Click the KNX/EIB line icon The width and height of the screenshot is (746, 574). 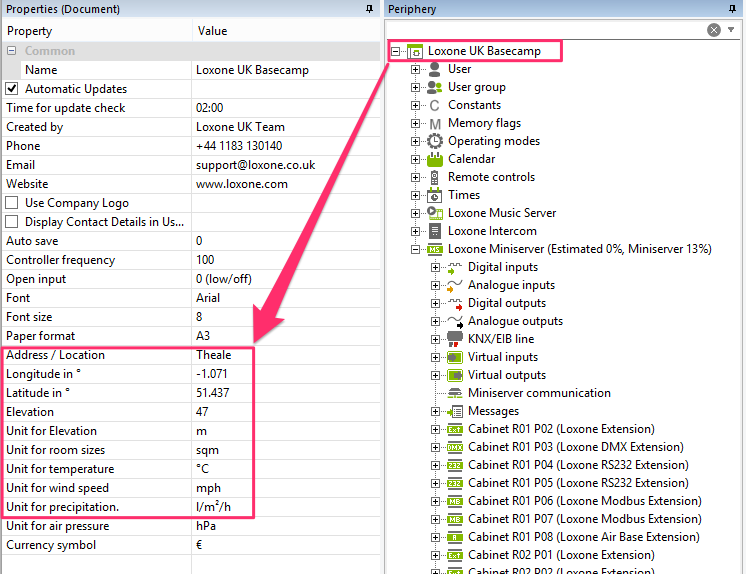pos(455,339)
